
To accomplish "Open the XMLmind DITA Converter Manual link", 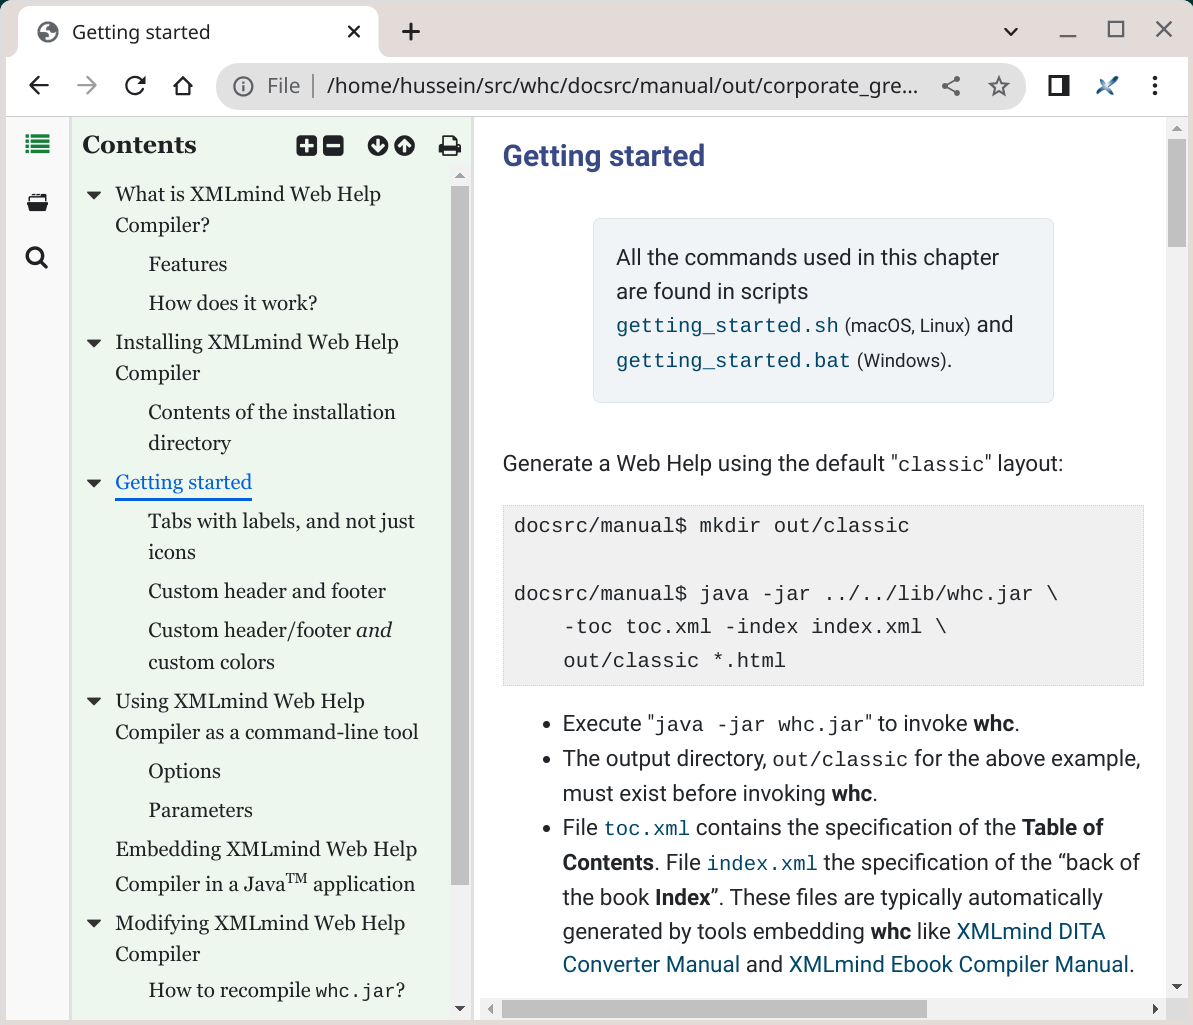I will pos(1030,931).
